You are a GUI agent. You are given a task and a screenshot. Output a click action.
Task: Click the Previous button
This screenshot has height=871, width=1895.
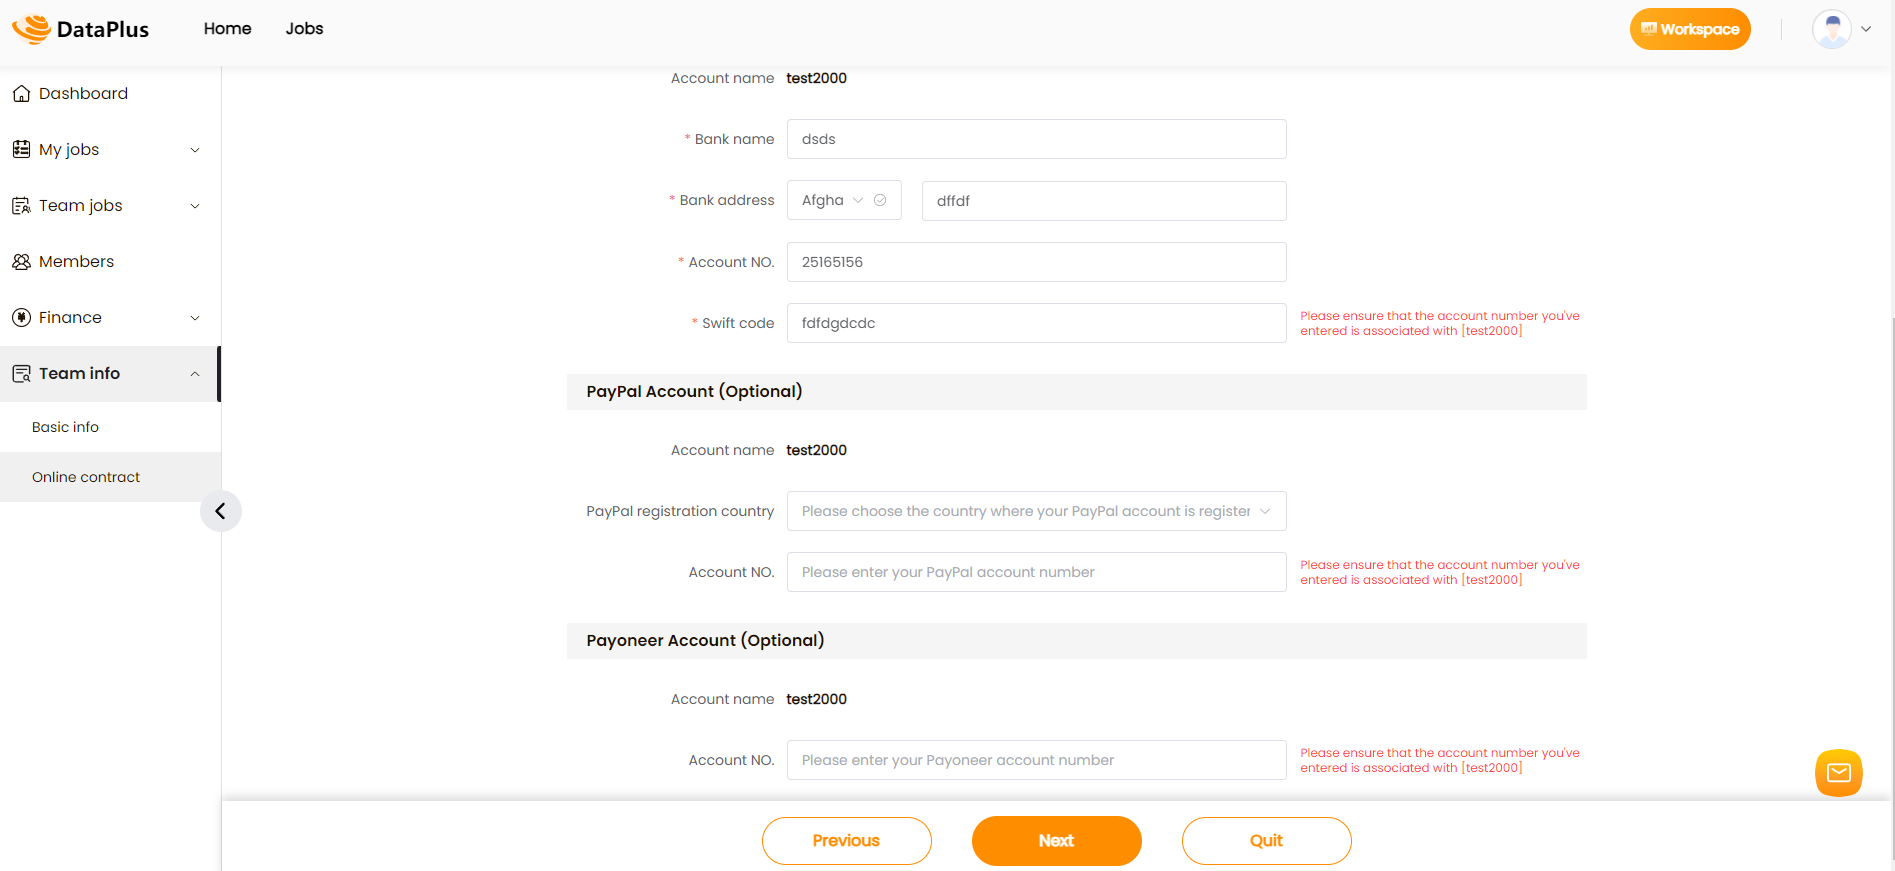tap(846, 841)
